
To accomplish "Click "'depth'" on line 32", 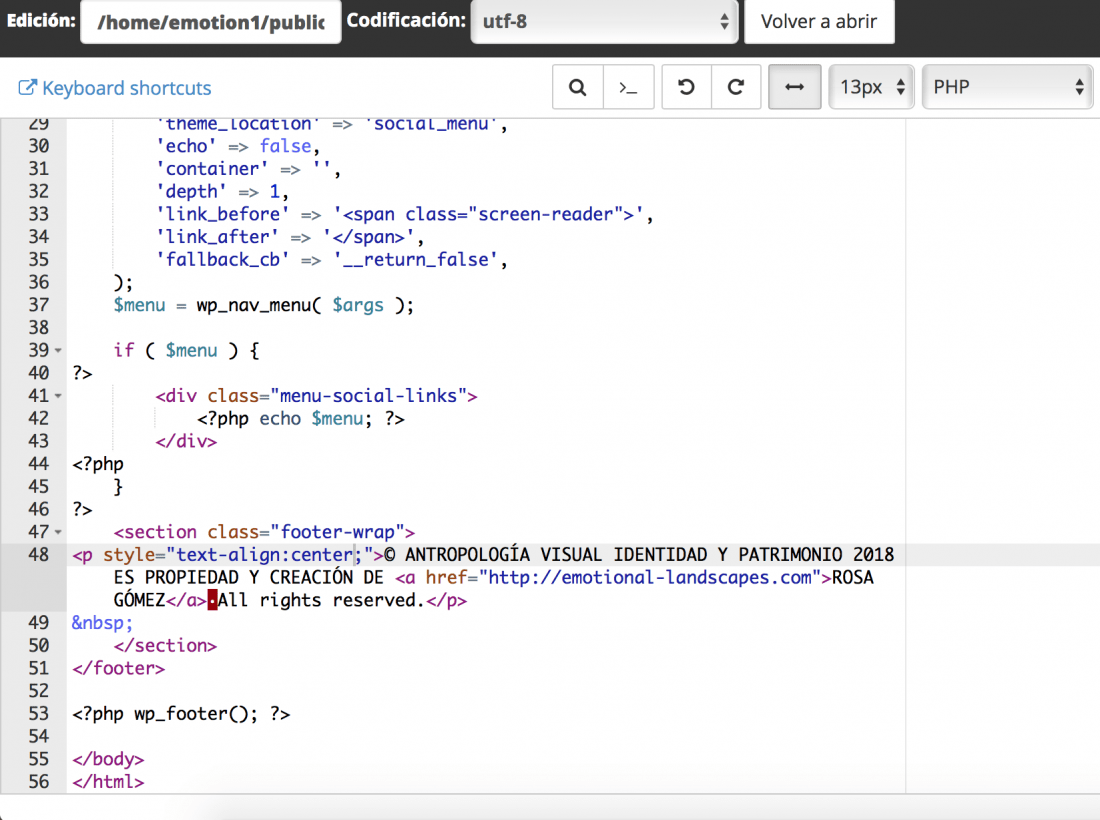I will [192, 191].
